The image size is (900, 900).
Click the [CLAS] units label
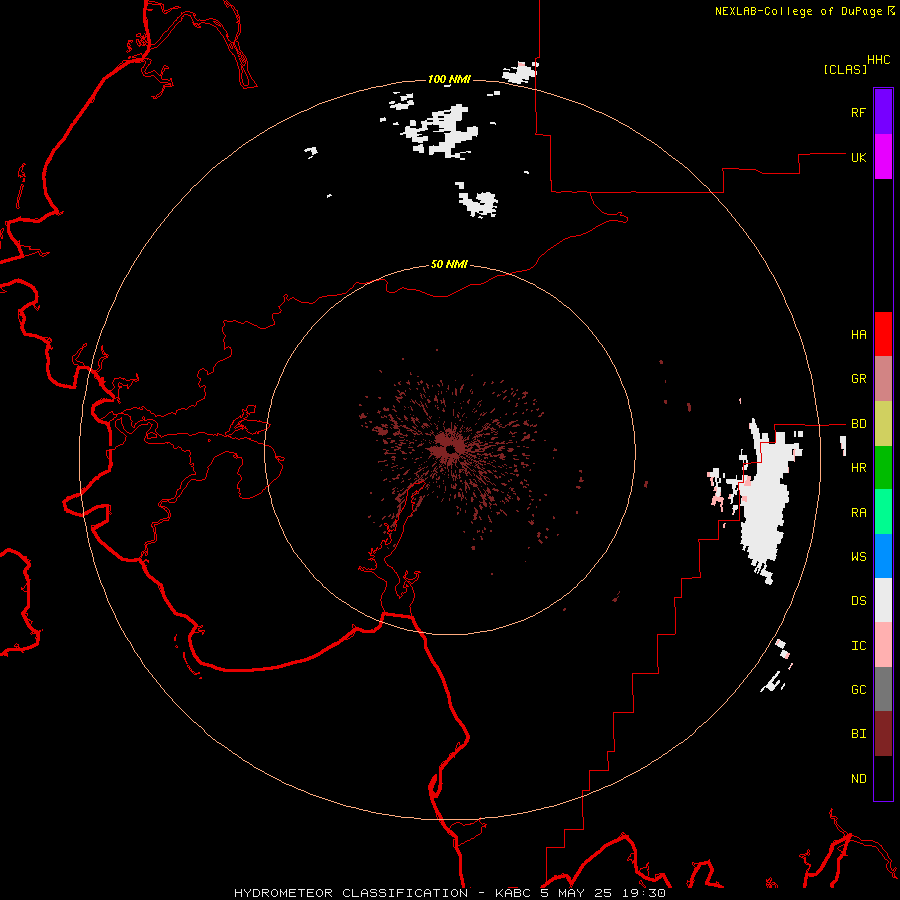point(845,69)
